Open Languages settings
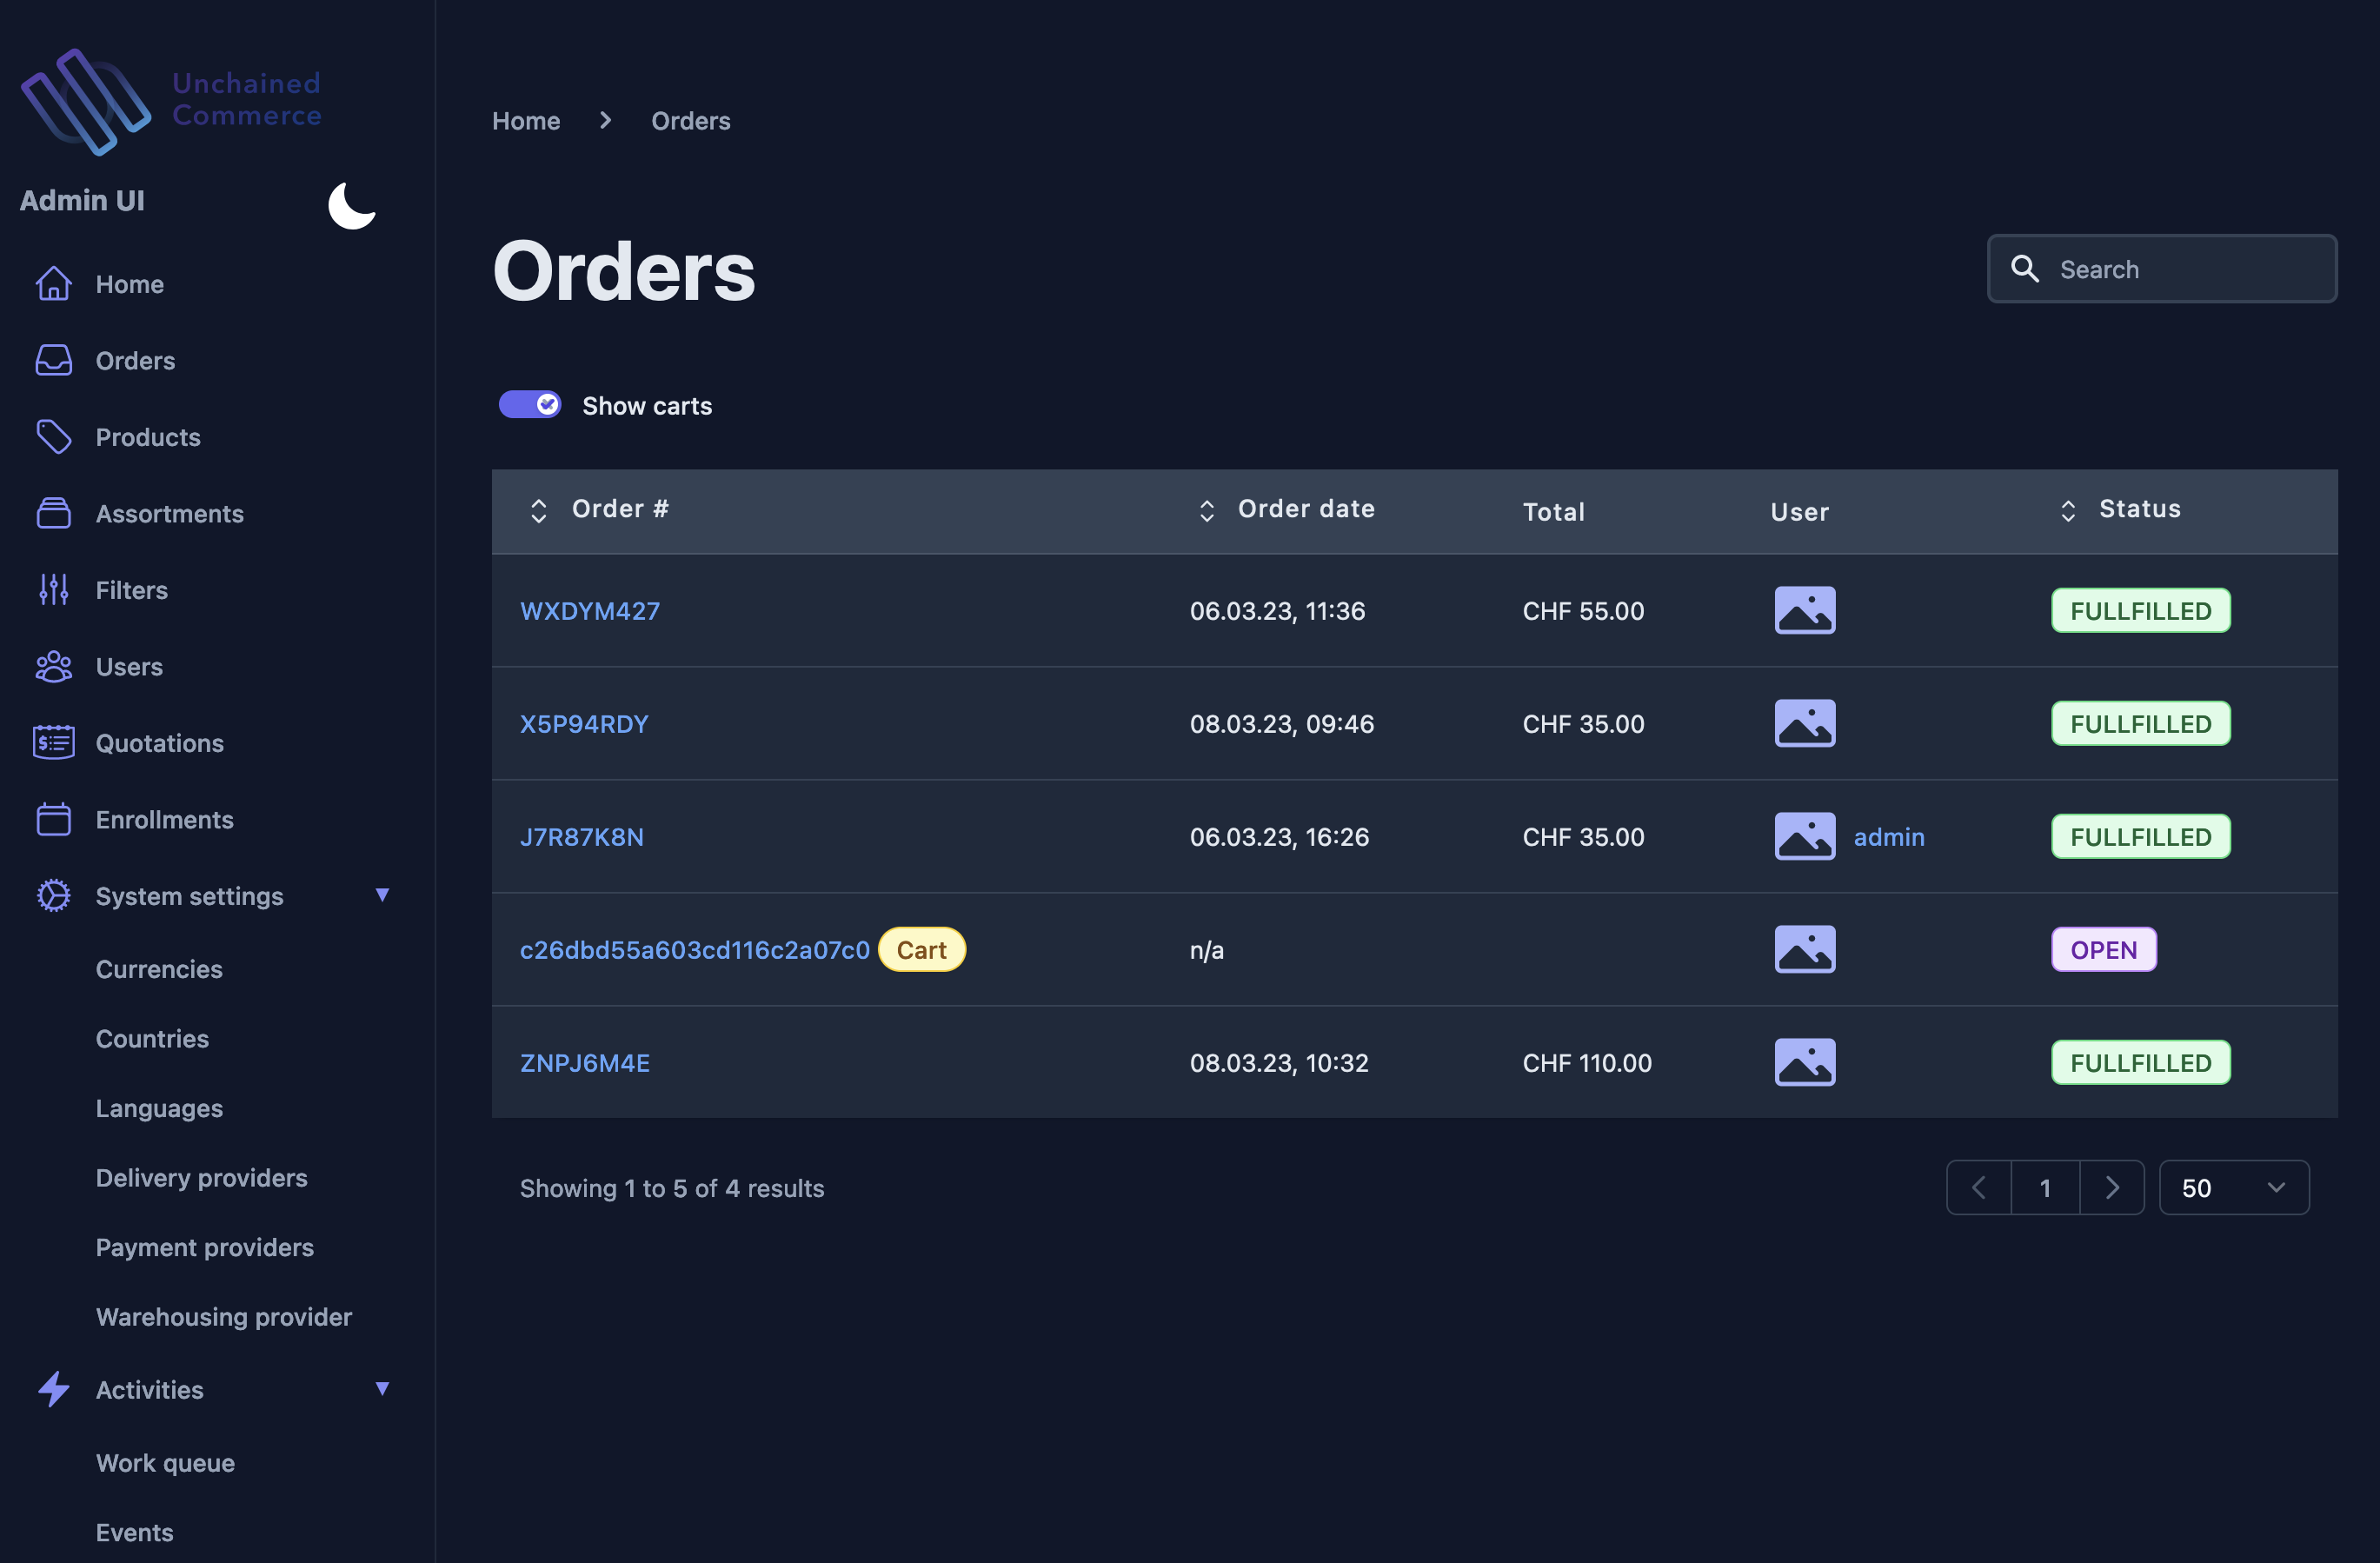Image resolution: width=2380 pixels, height=1563 pixels. tap(159, 1108)
